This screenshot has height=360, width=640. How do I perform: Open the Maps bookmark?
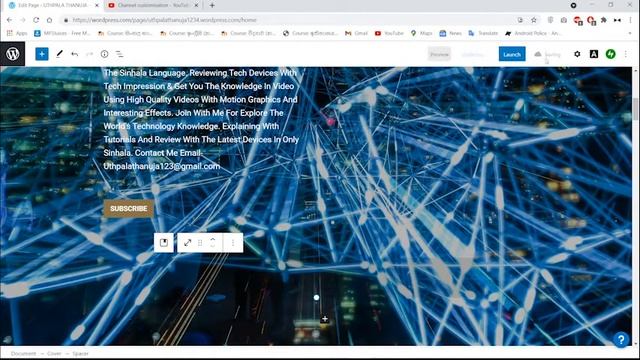pyautogui.click(x=421, y=33)
